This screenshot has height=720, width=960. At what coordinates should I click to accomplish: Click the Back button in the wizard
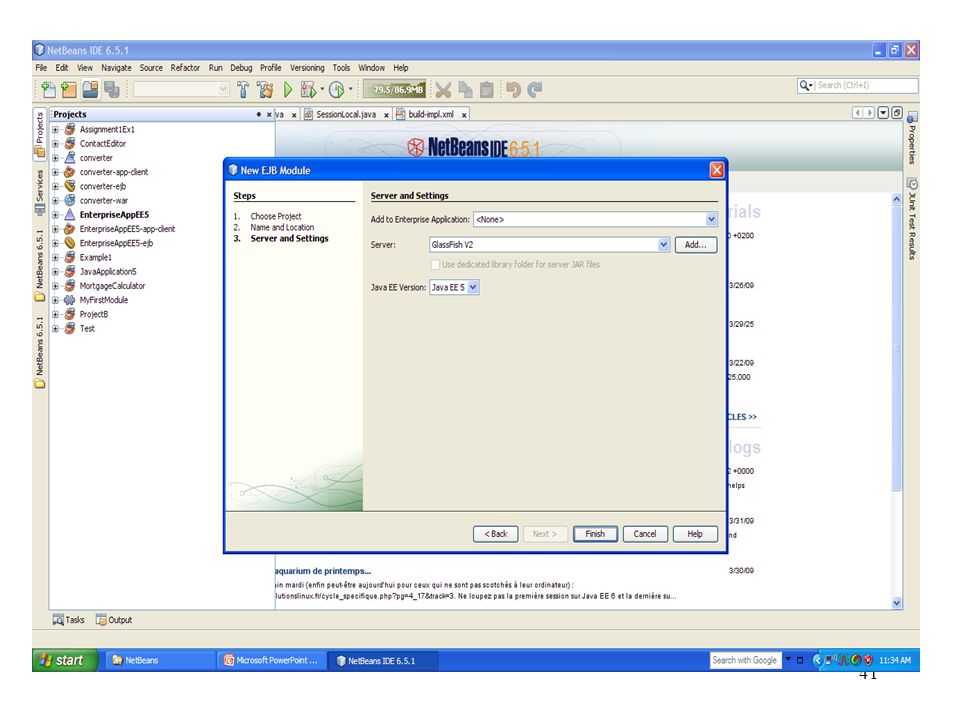click(x=495, y=534)
